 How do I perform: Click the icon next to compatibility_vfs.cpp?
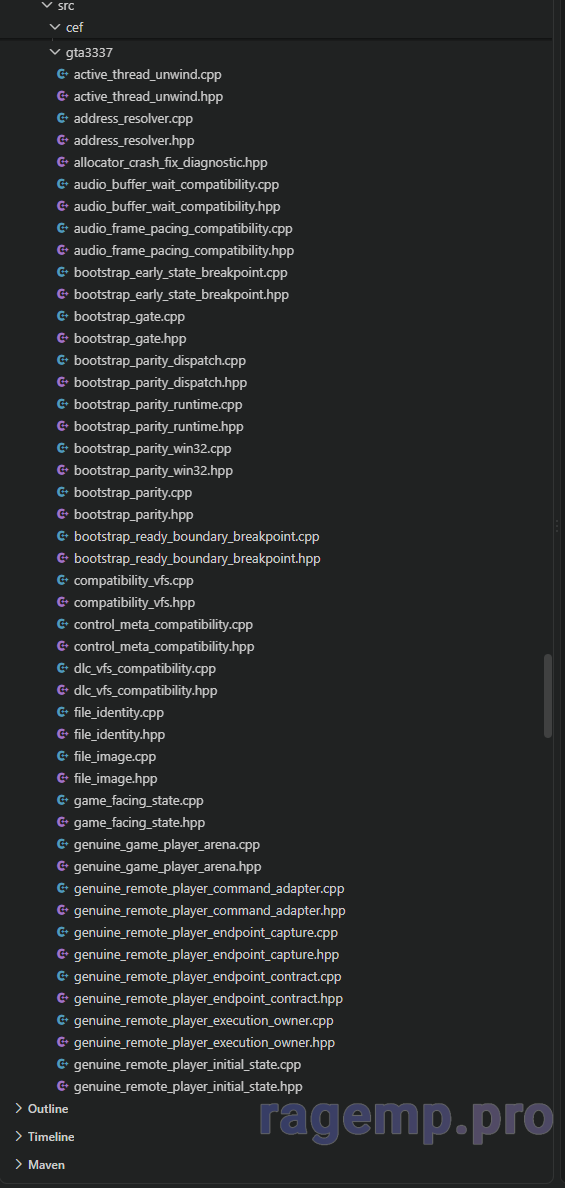click(x=63, y=580)
